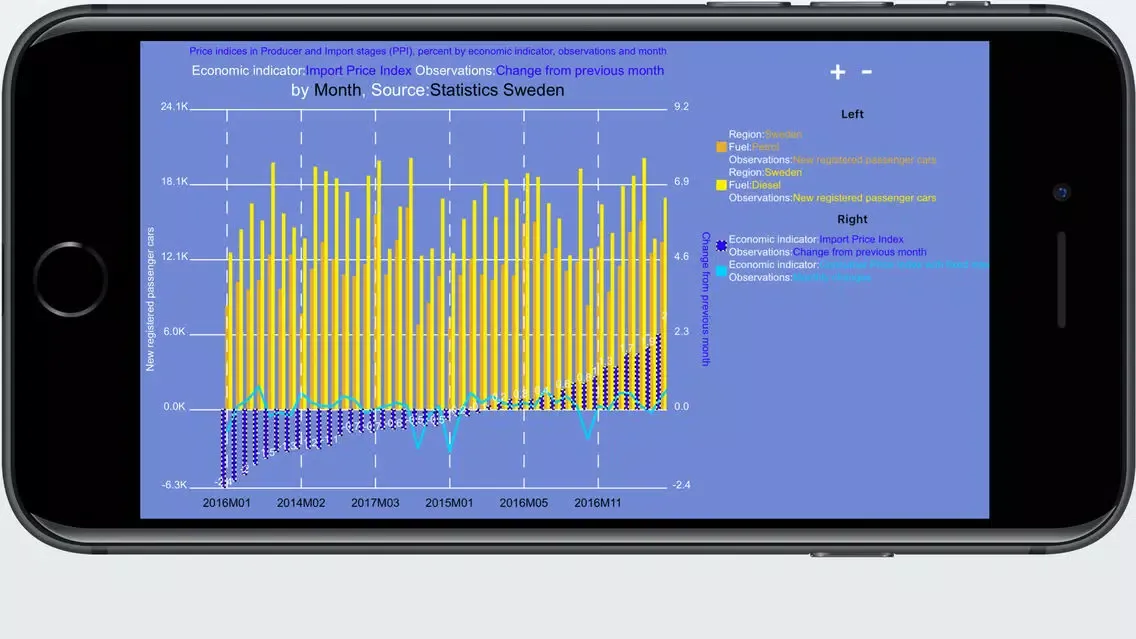Select the yellow Diesel legend swatch
Screen dimensions: 1136x639
(721, 185)
